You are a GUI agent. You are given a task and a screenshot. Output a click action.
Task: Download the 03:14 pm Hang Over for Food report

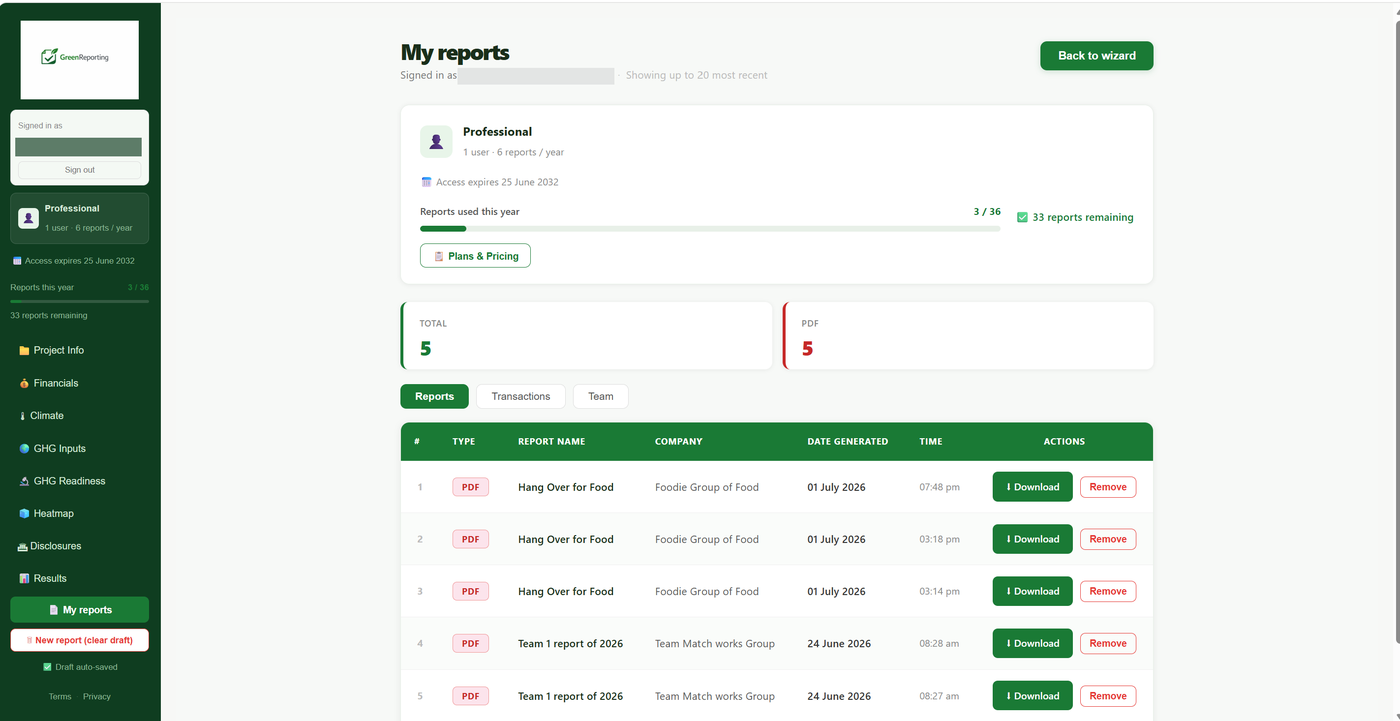pos(1033,591)
